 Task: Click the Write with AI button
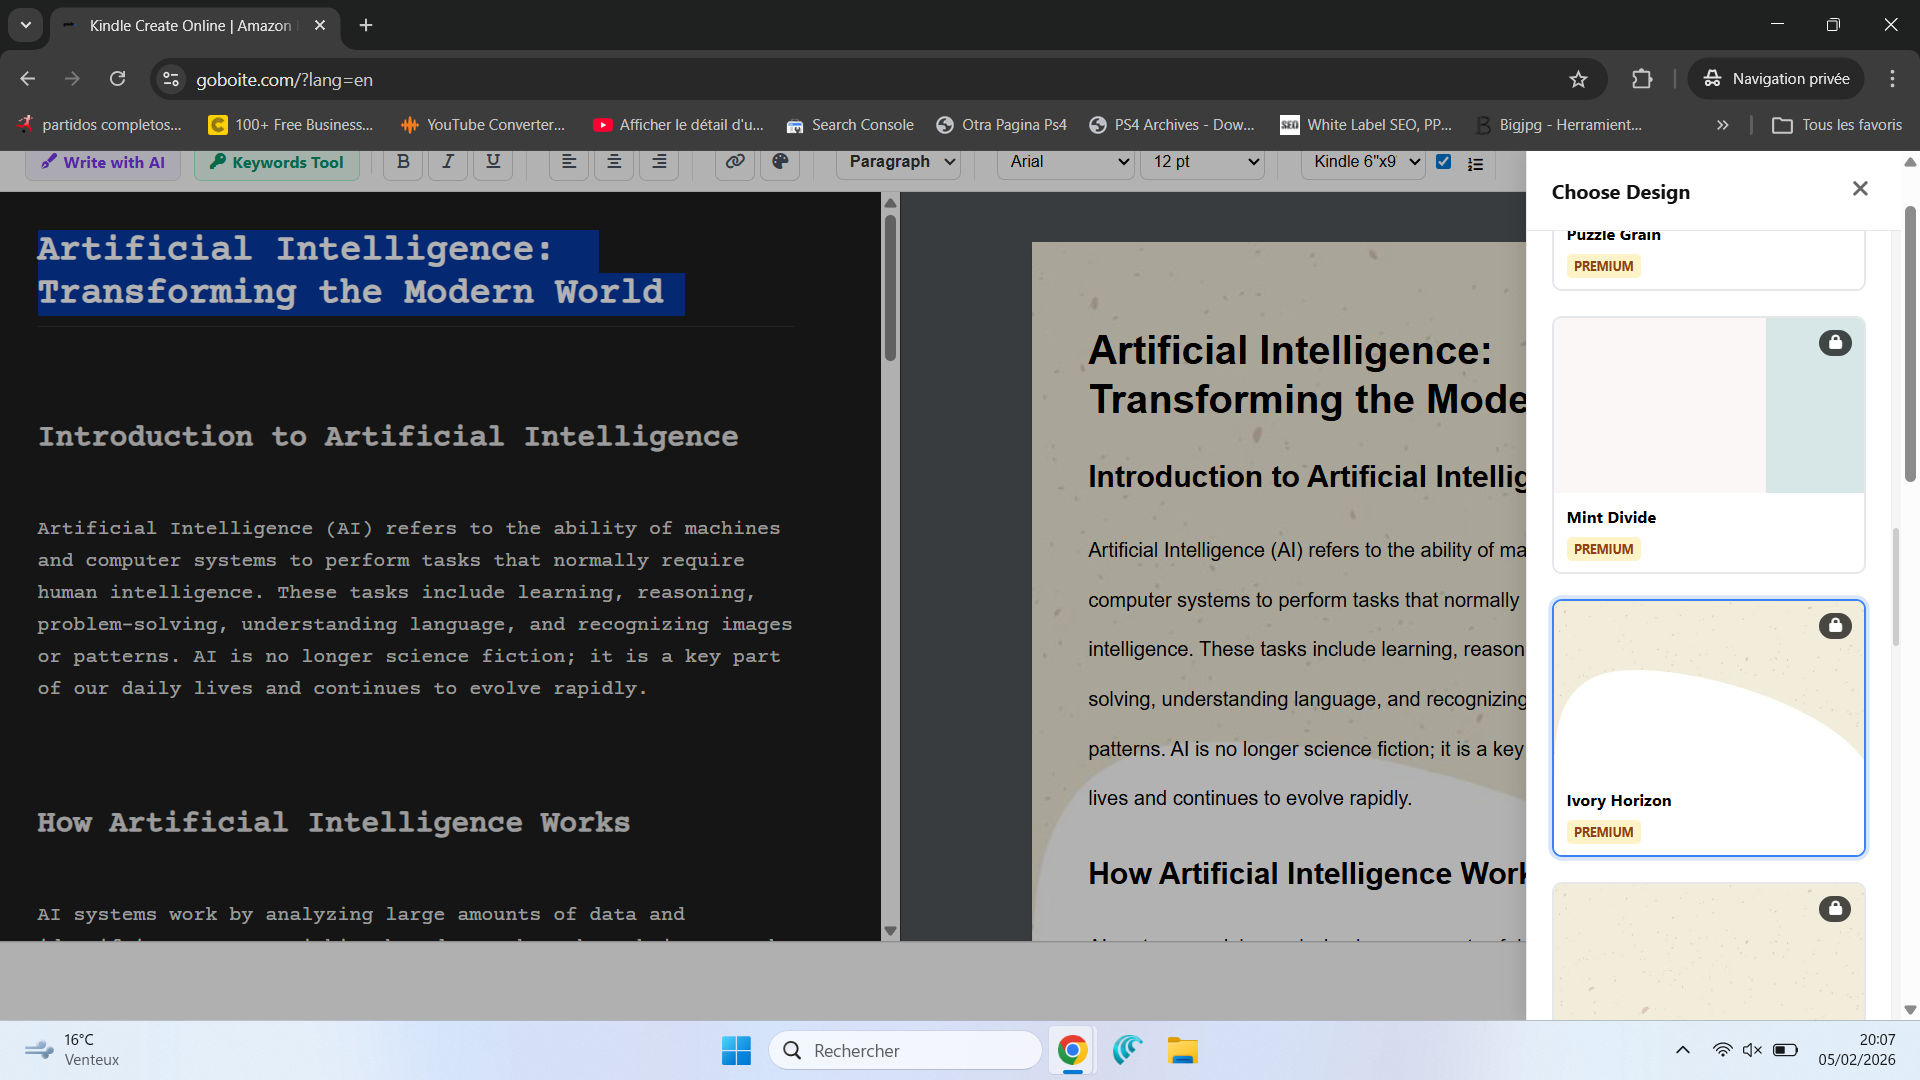pos(103,162)
